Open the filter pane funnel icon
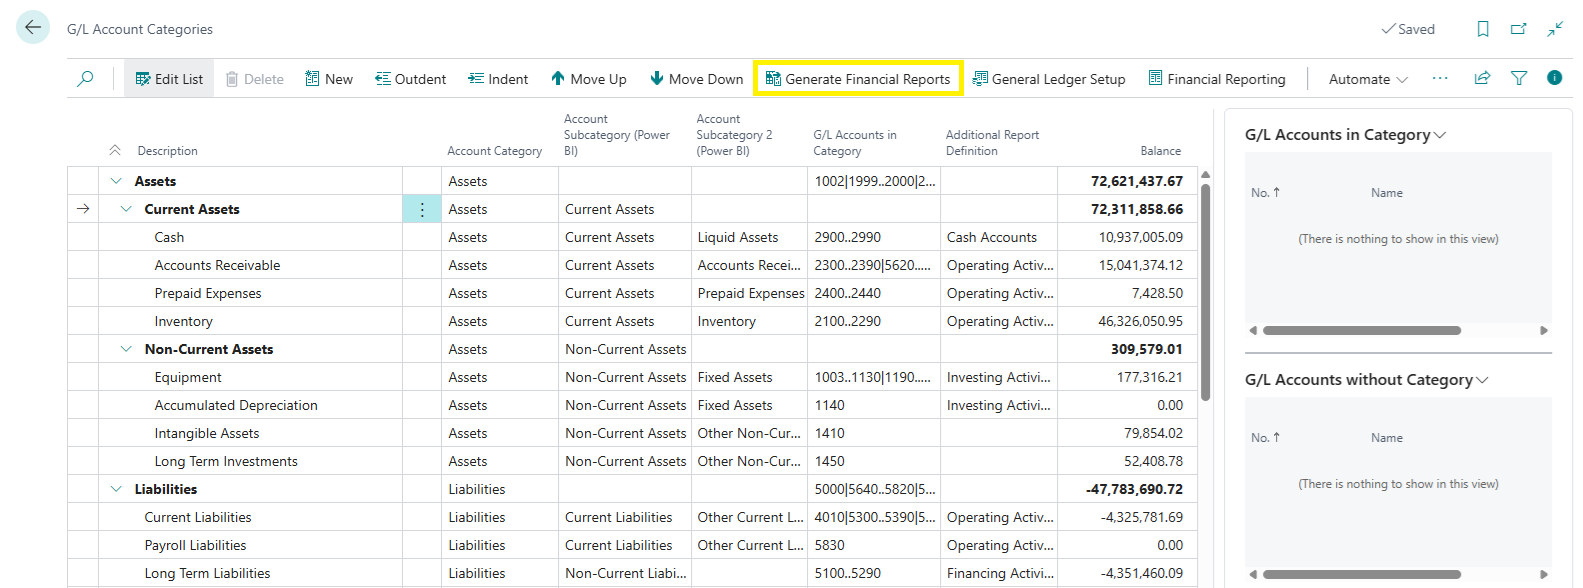 [x=1519, y=78]
